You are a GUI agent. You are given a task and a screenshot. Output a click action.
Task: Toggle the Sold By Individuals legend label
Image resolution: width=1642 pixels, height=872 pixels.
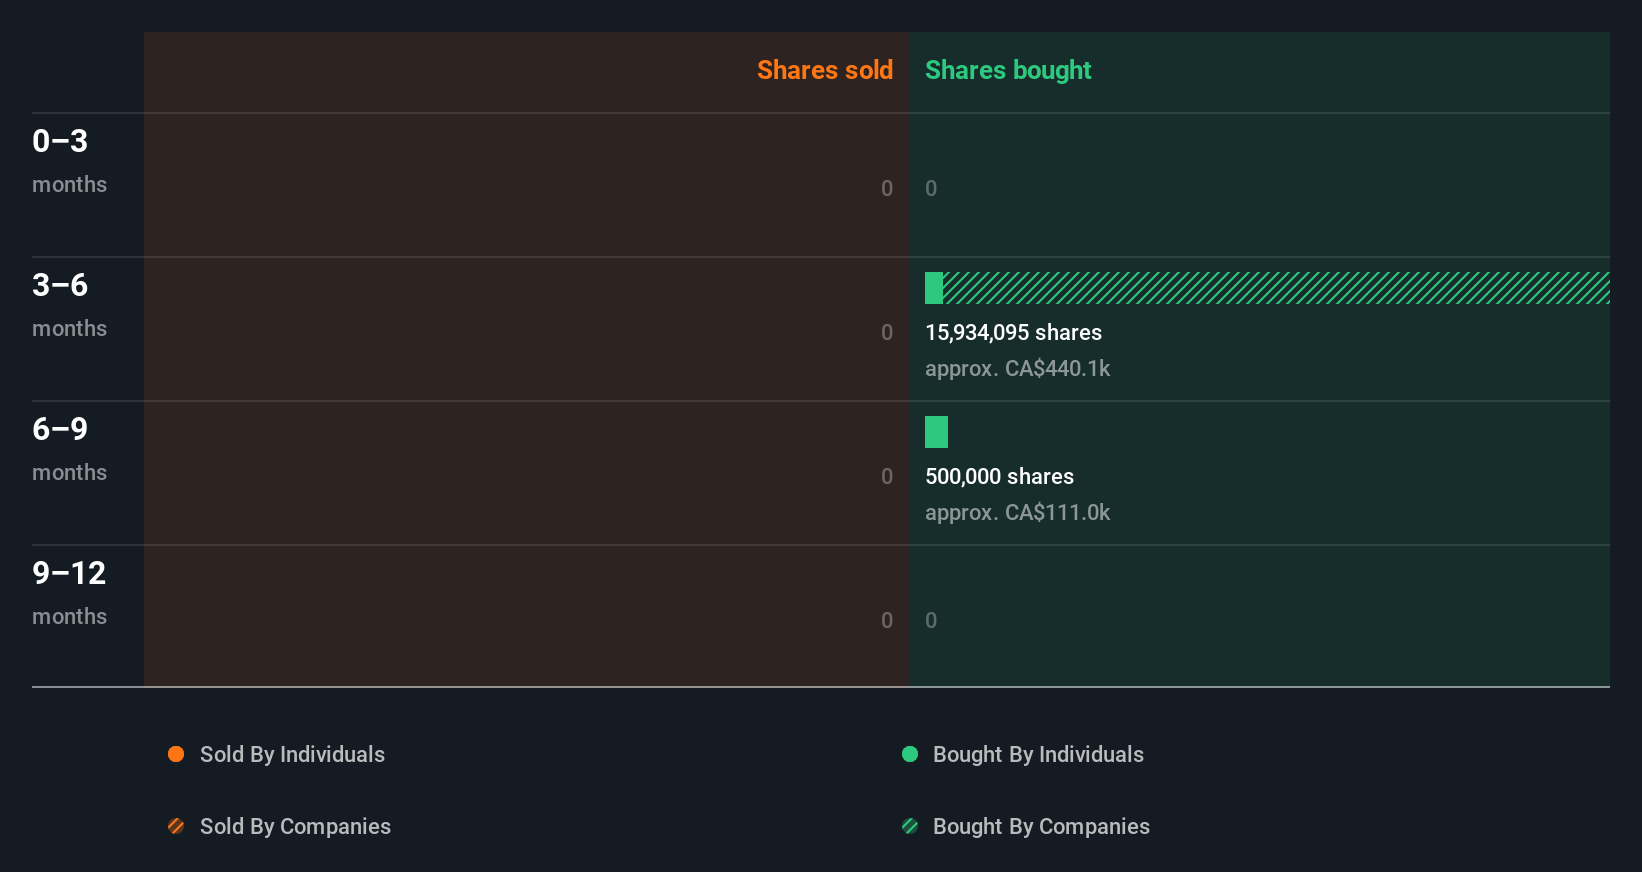point(292,754)
